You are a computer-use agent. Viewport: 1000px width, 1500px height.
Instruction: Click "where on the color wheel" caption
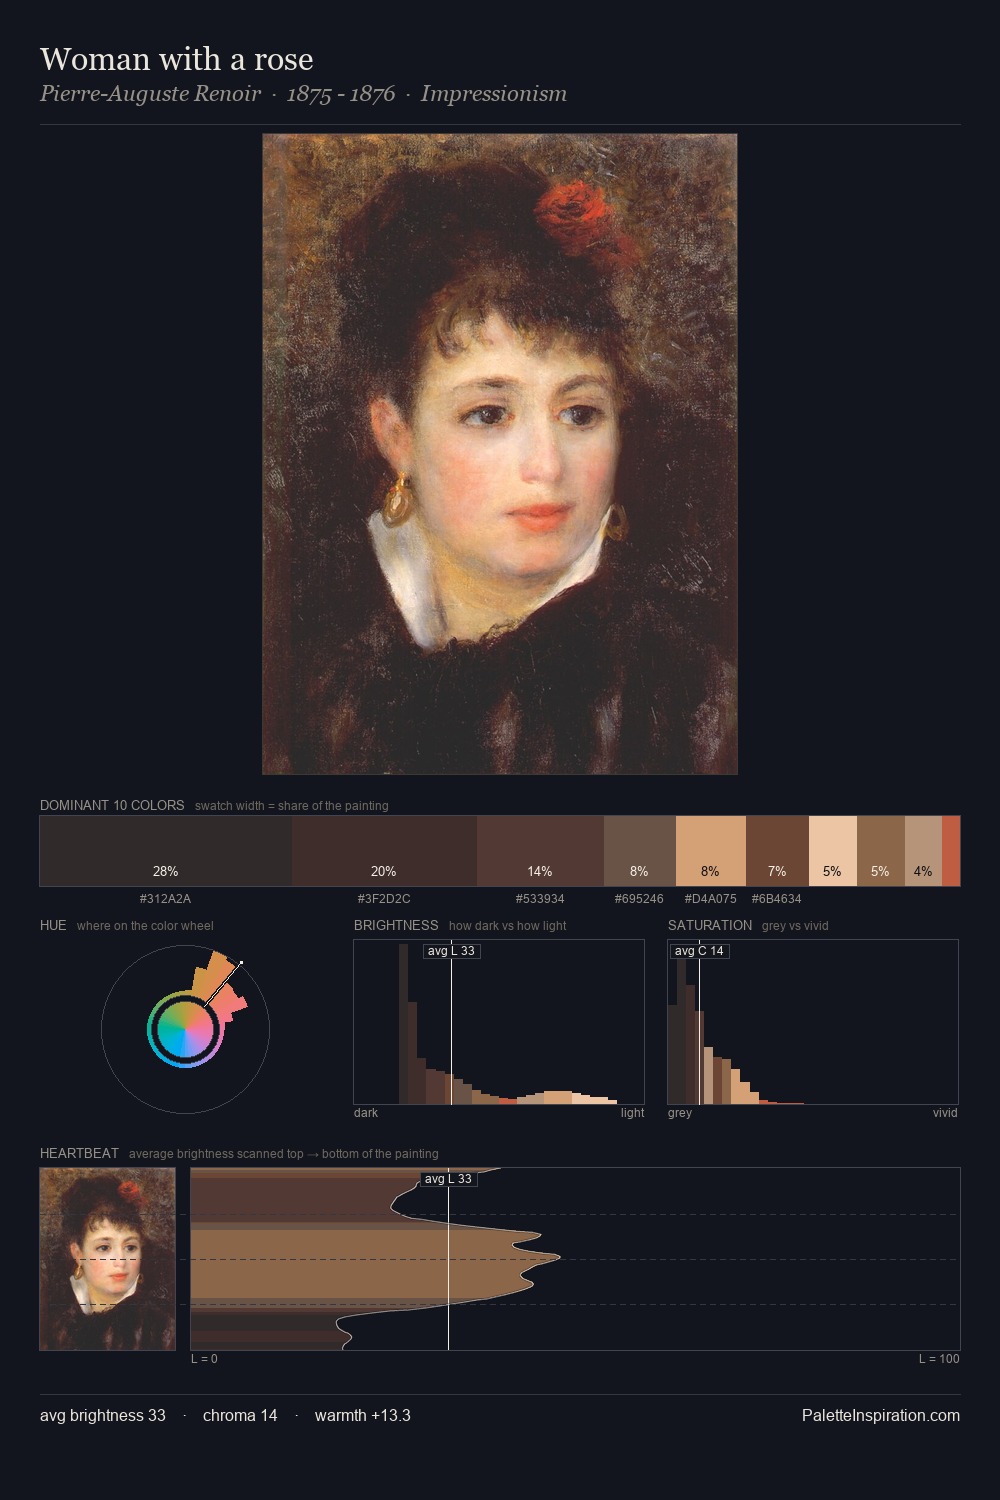(x=145, y=925)
